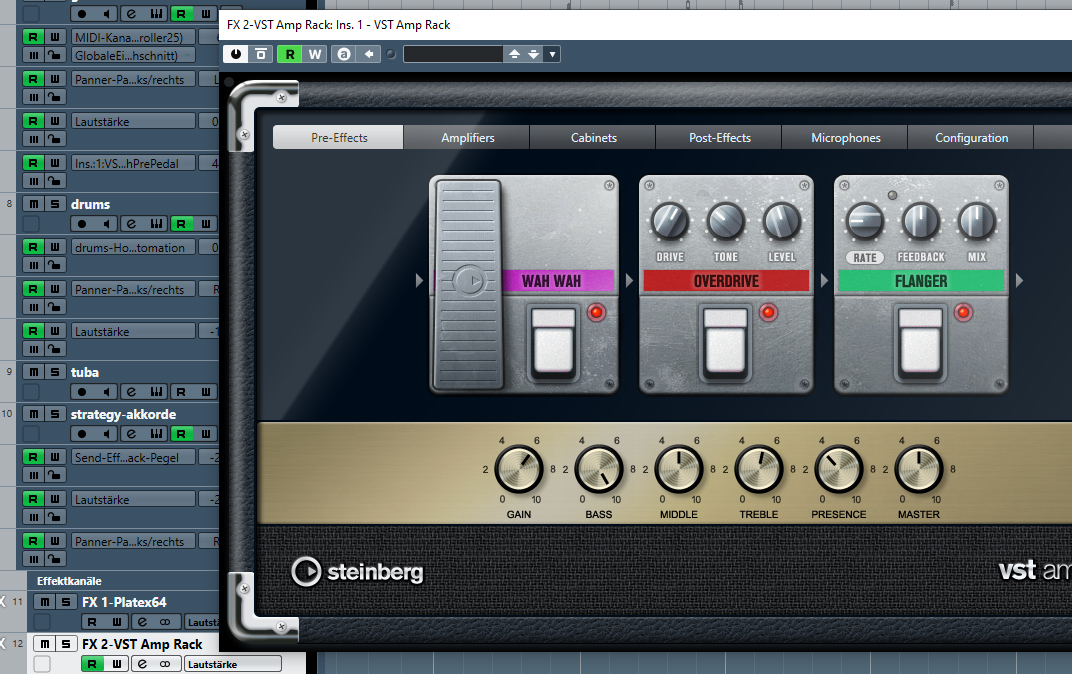This screenshot has width=1072, height=674.
Task: Mute automation for the Send-Eff...ack-Pegel row
Action: [34, 474]
